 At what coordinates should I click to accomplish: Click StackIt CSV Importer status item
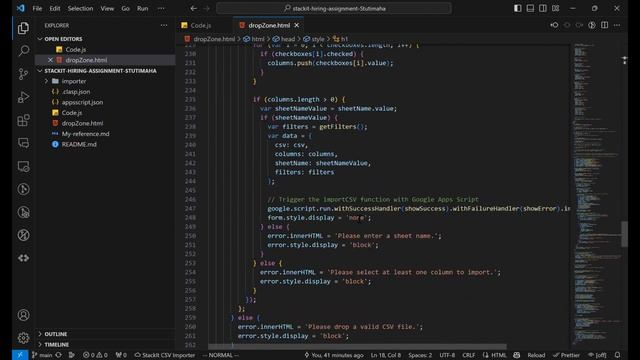point(164,355)
